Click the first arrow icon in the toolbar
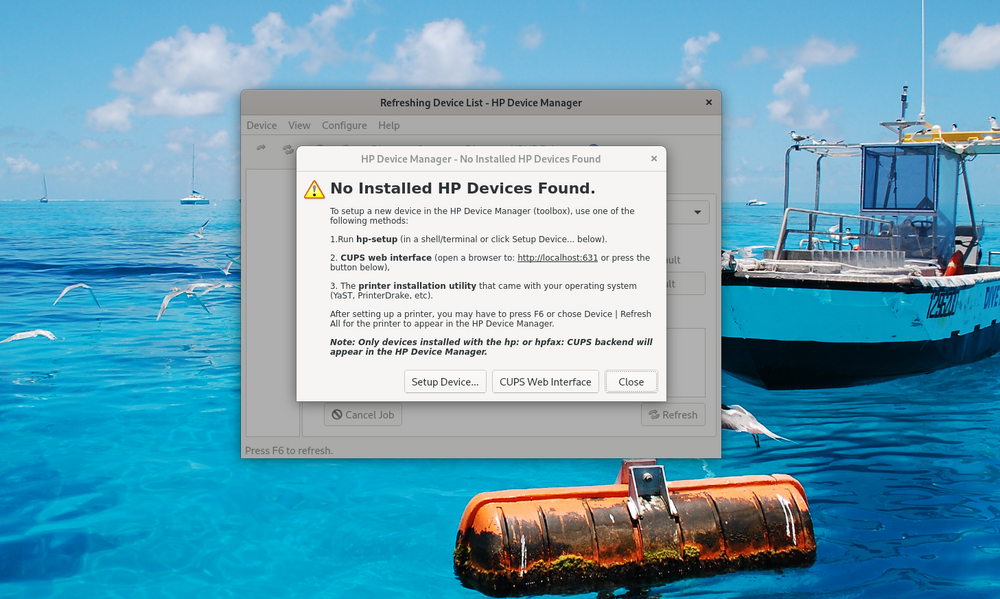Viewport: 1000px width, 599px height. tap(262, 149)
